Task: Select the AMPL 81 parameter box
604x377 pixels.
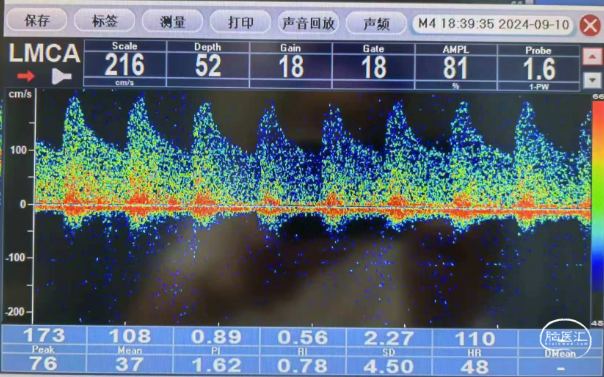Action: pyautogui.click(x=456, y=67)
